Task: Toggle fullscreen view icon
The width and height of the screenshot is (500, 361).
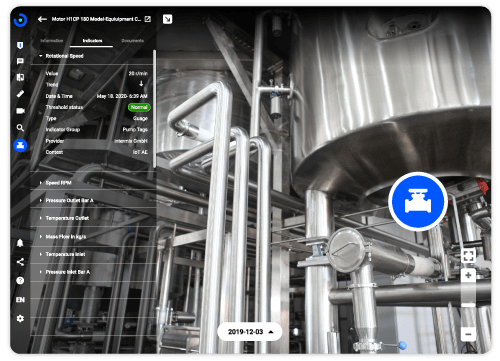Action: [468, 256]
